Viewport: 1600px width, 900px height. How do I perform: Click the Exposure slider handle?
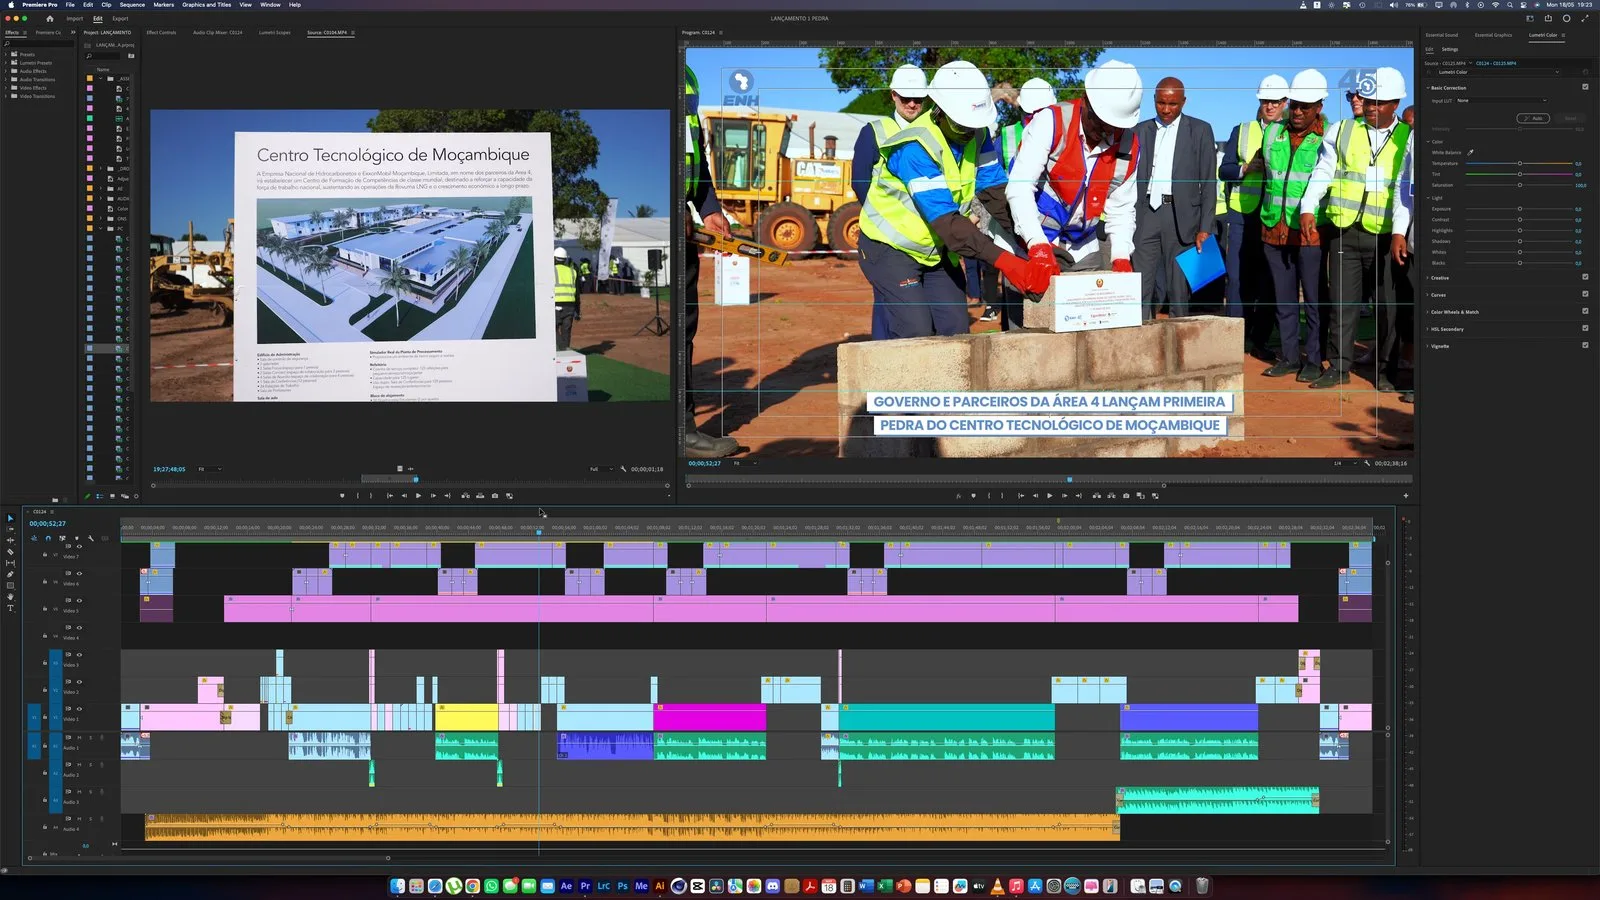pyautogui.click(x=1520, y=209)
